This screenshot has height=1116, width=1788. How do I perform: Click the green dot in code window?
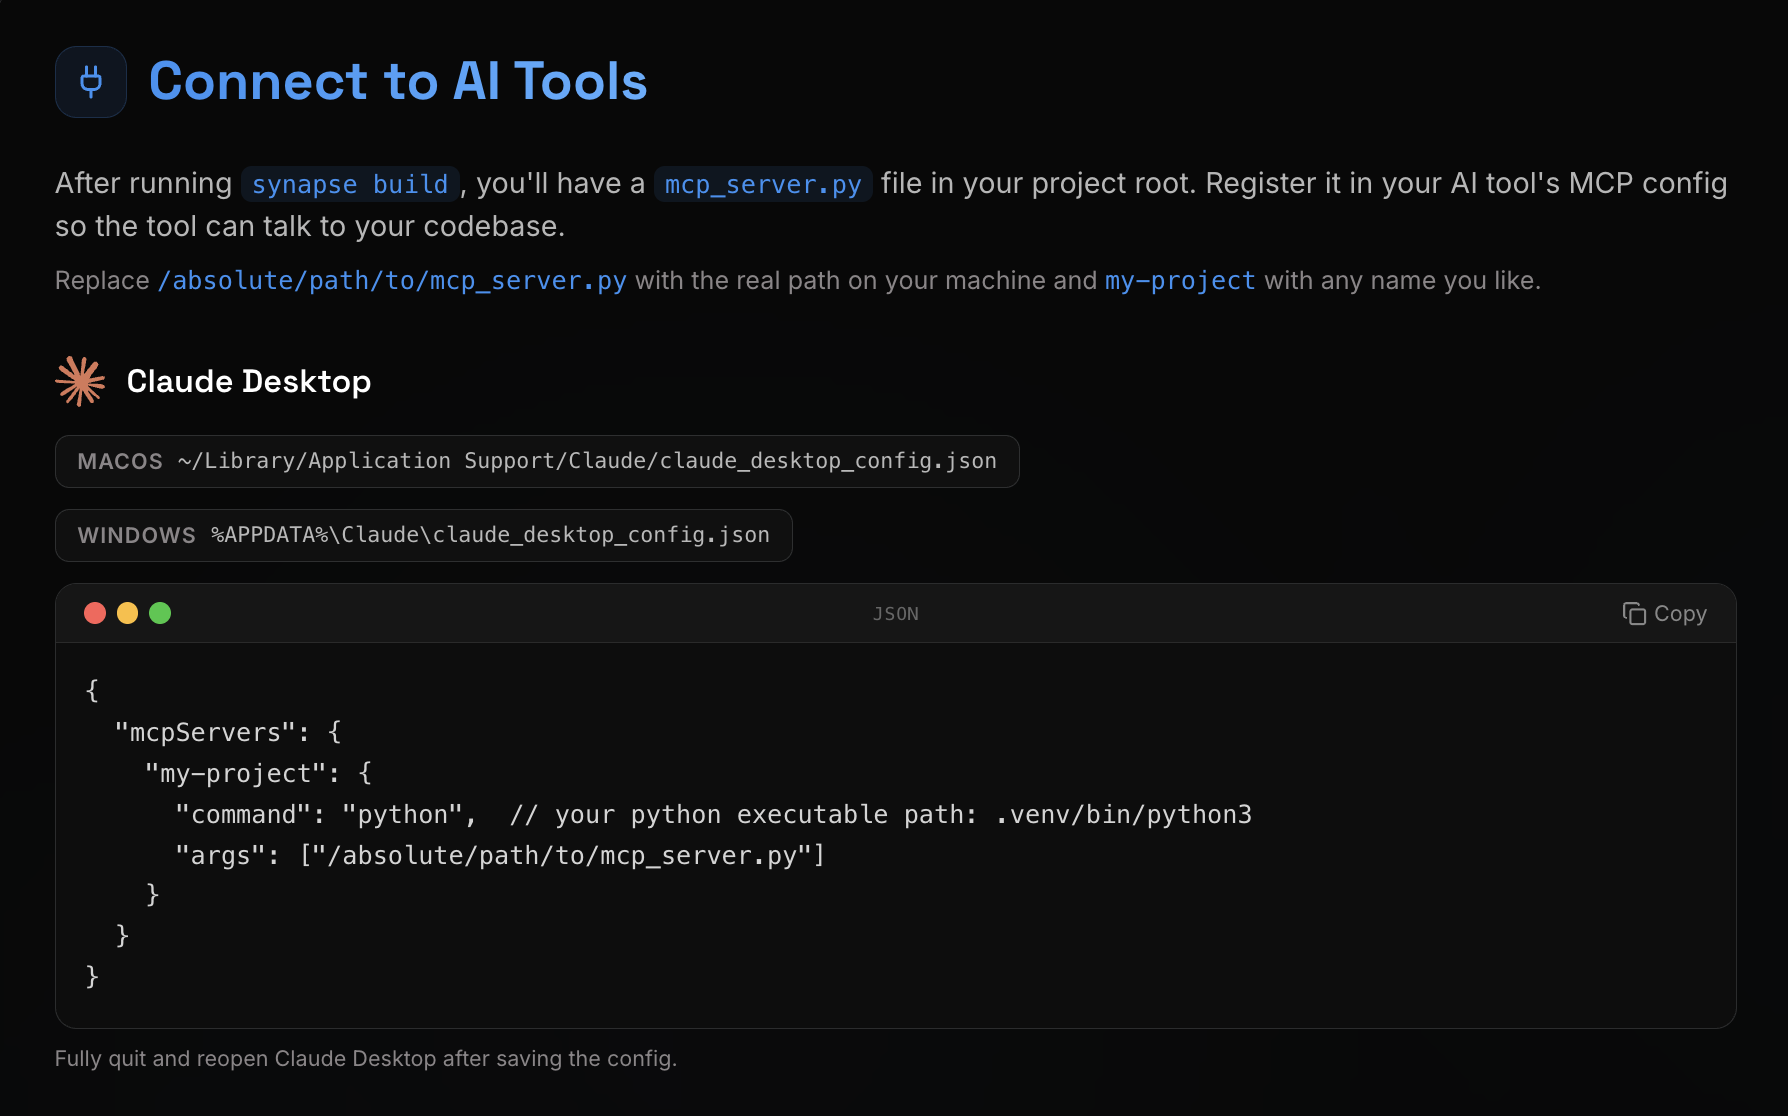coord(160,613)
